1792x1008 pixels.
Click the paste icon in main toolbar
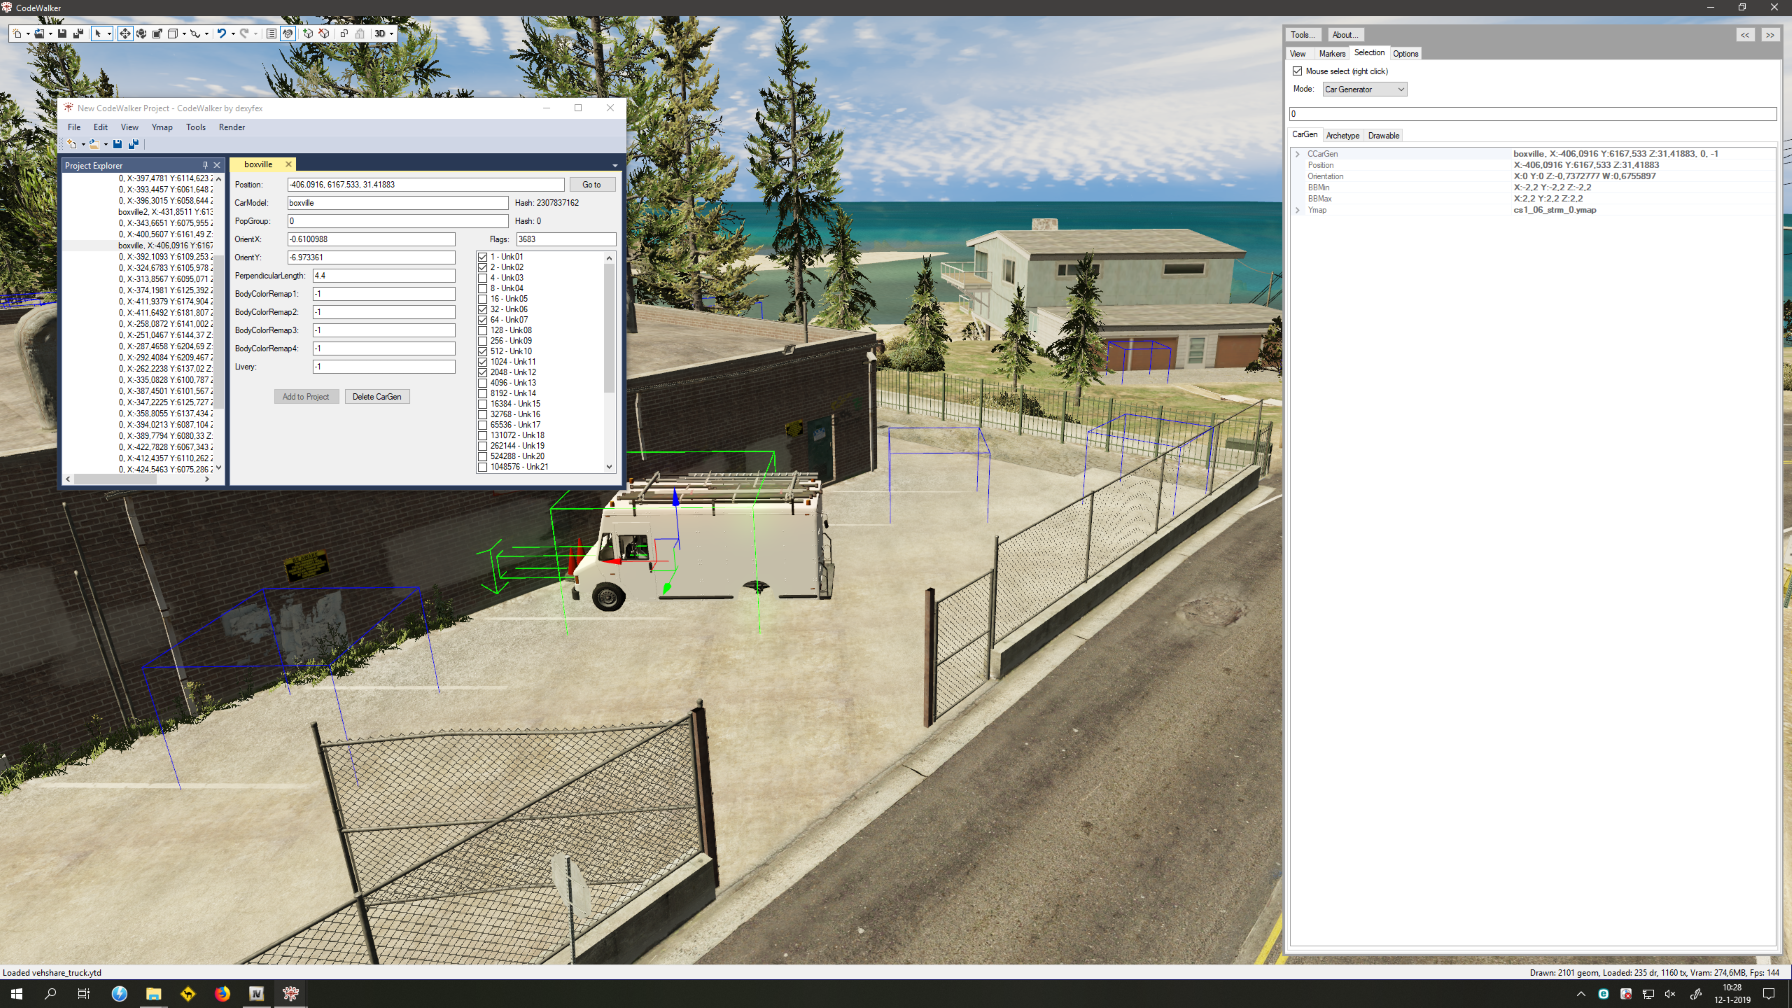click(360, 34)
